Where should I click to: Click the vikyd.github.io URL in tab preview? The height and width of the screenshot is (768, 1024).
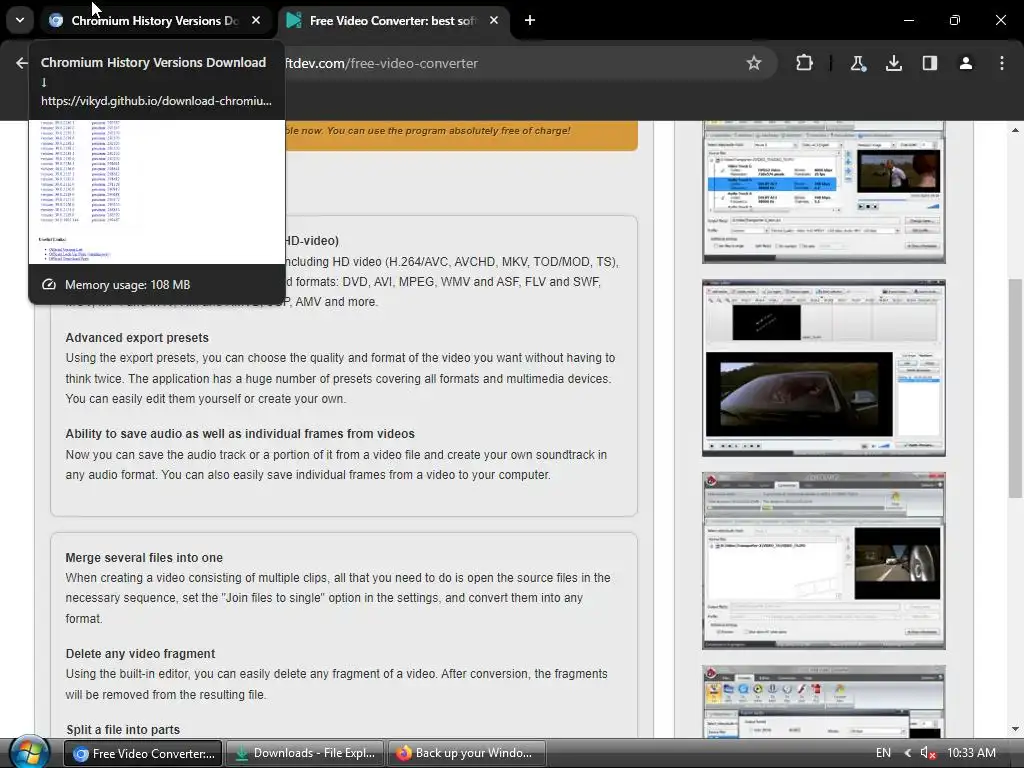pyautogui.click(x=156, y=101)
